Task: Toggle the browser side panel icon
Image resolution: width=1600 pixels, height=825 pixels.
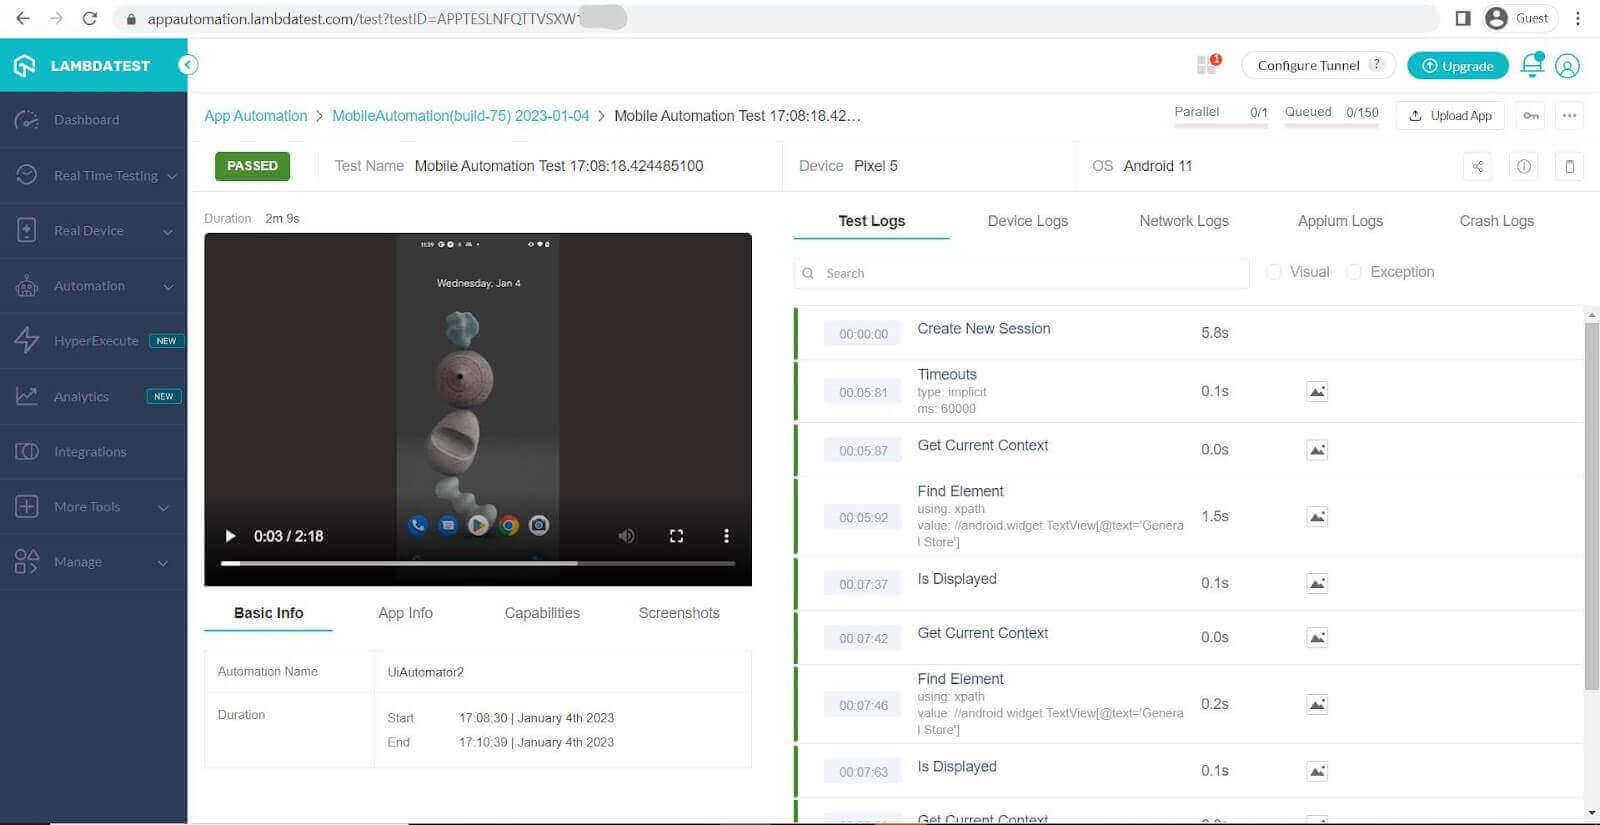Action: click(1463, 18)
